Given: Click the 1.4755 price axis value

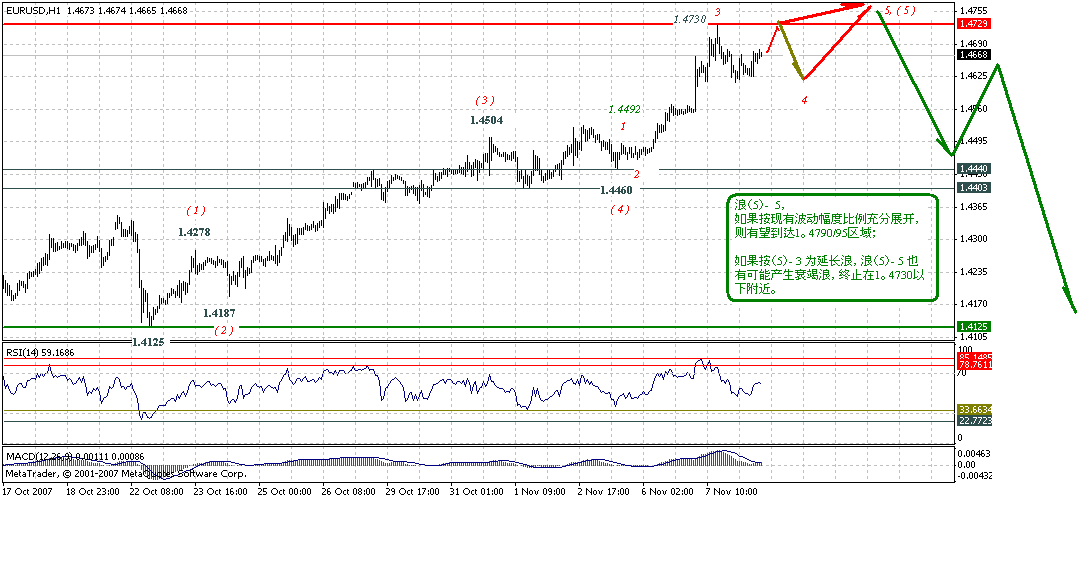Looking at the screenshot, I should tap(974, 11).
